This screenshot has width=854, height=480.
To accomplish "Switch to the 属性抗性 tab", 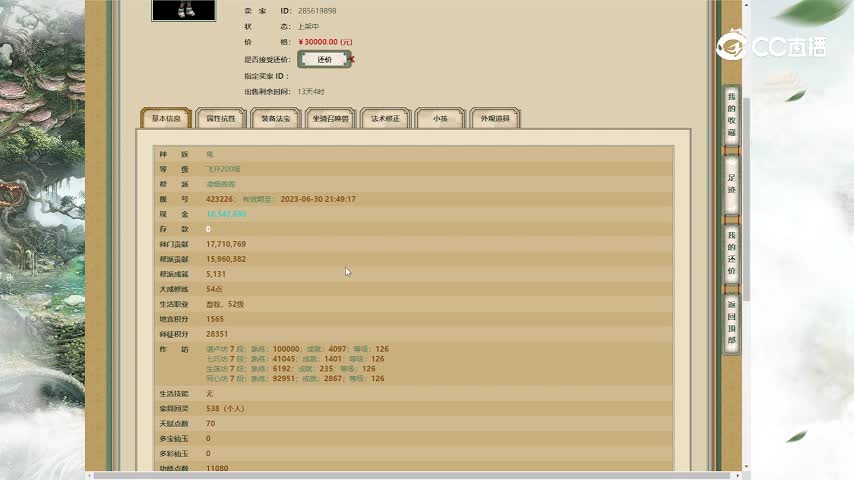I will pos(220,118).
